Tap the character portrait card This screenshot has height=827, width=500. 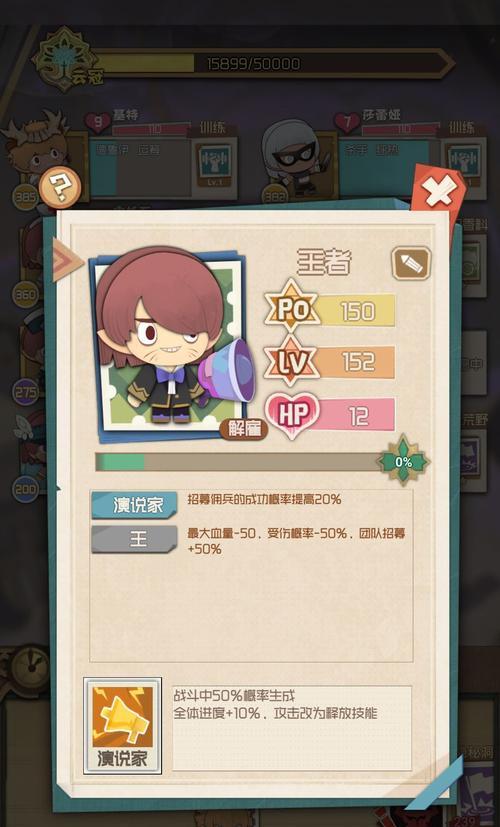[169, 341]
